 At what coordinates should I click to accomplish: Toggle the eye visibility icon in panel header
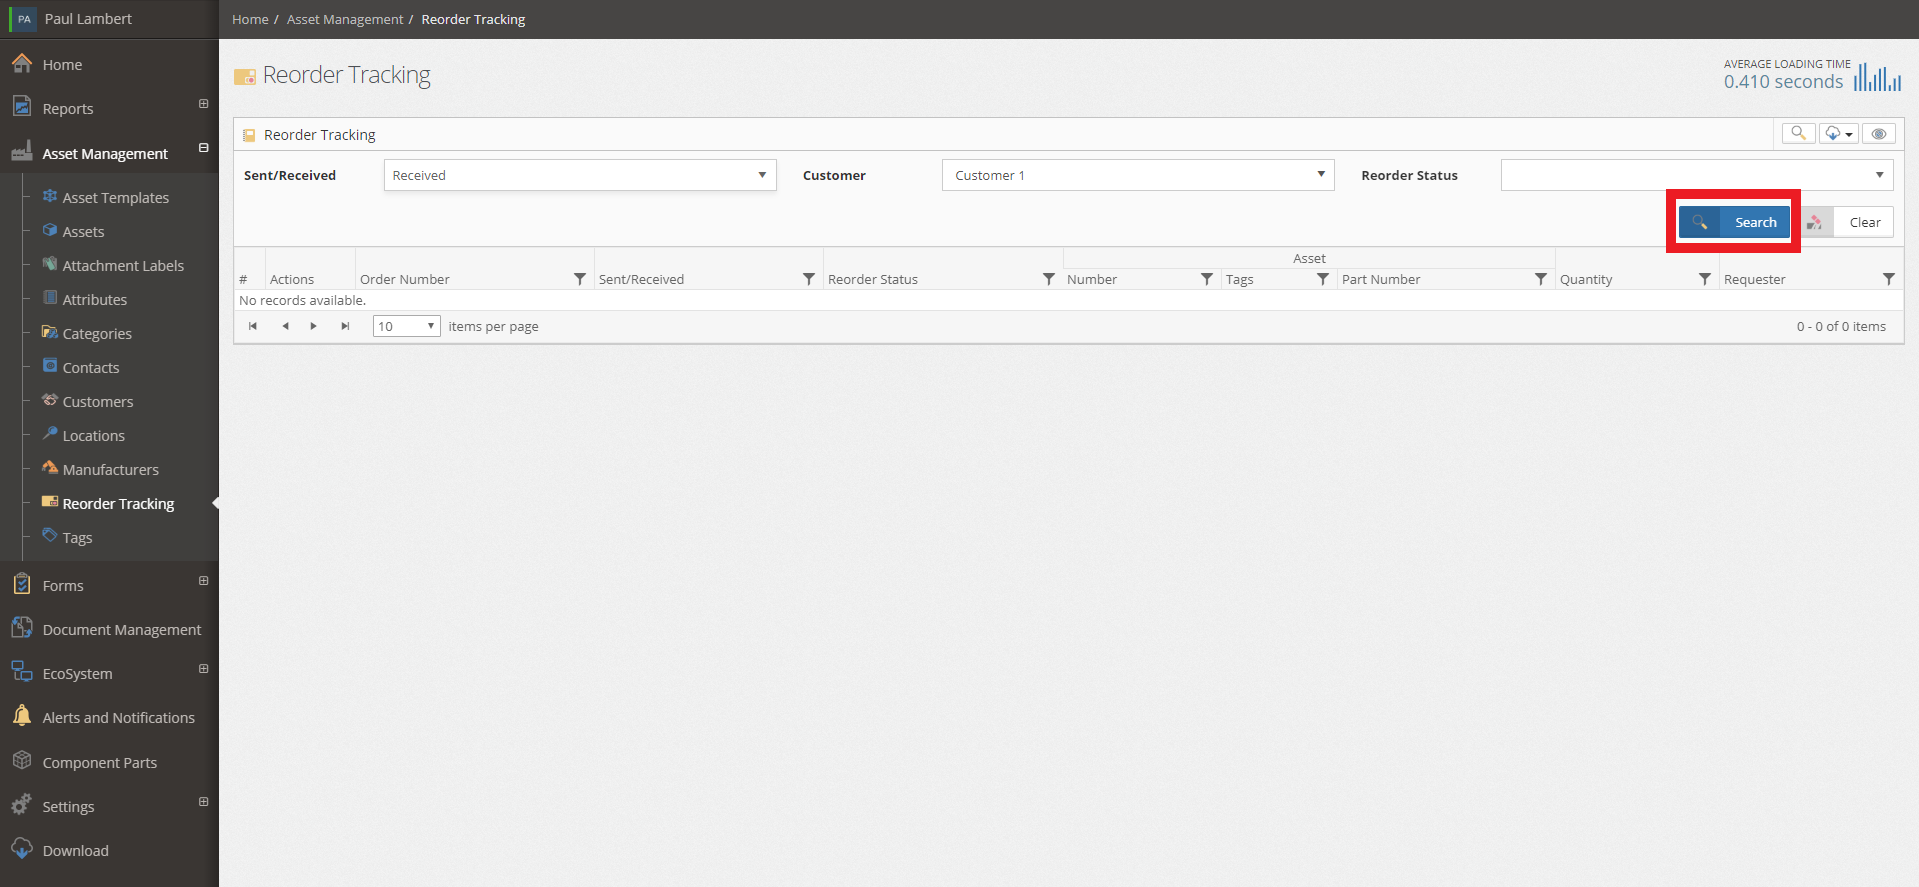coord(1879,133)
